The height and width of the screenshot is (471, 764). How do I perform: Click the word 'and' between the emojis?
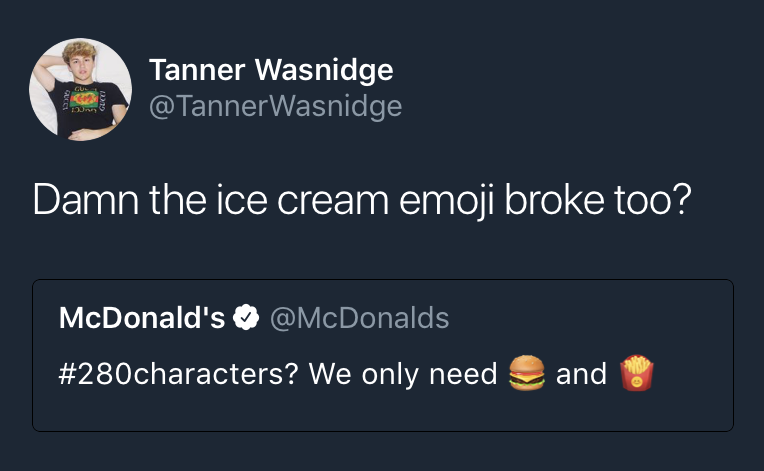coord(581,375)
